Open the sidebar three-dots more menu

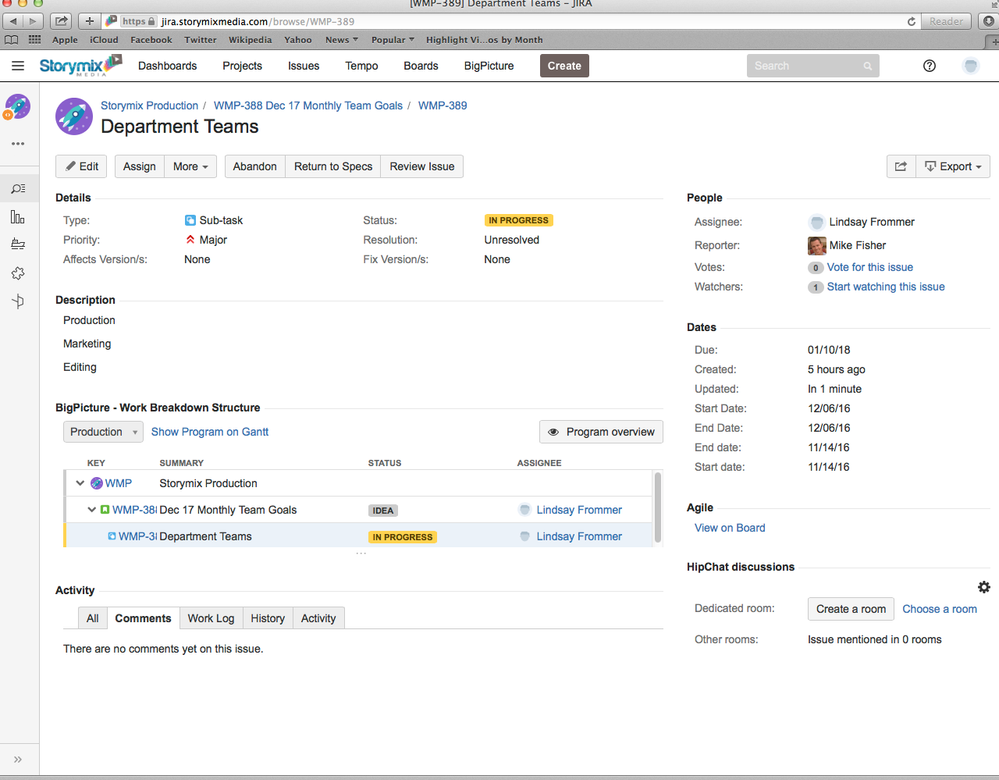click(x=18, y=143)
